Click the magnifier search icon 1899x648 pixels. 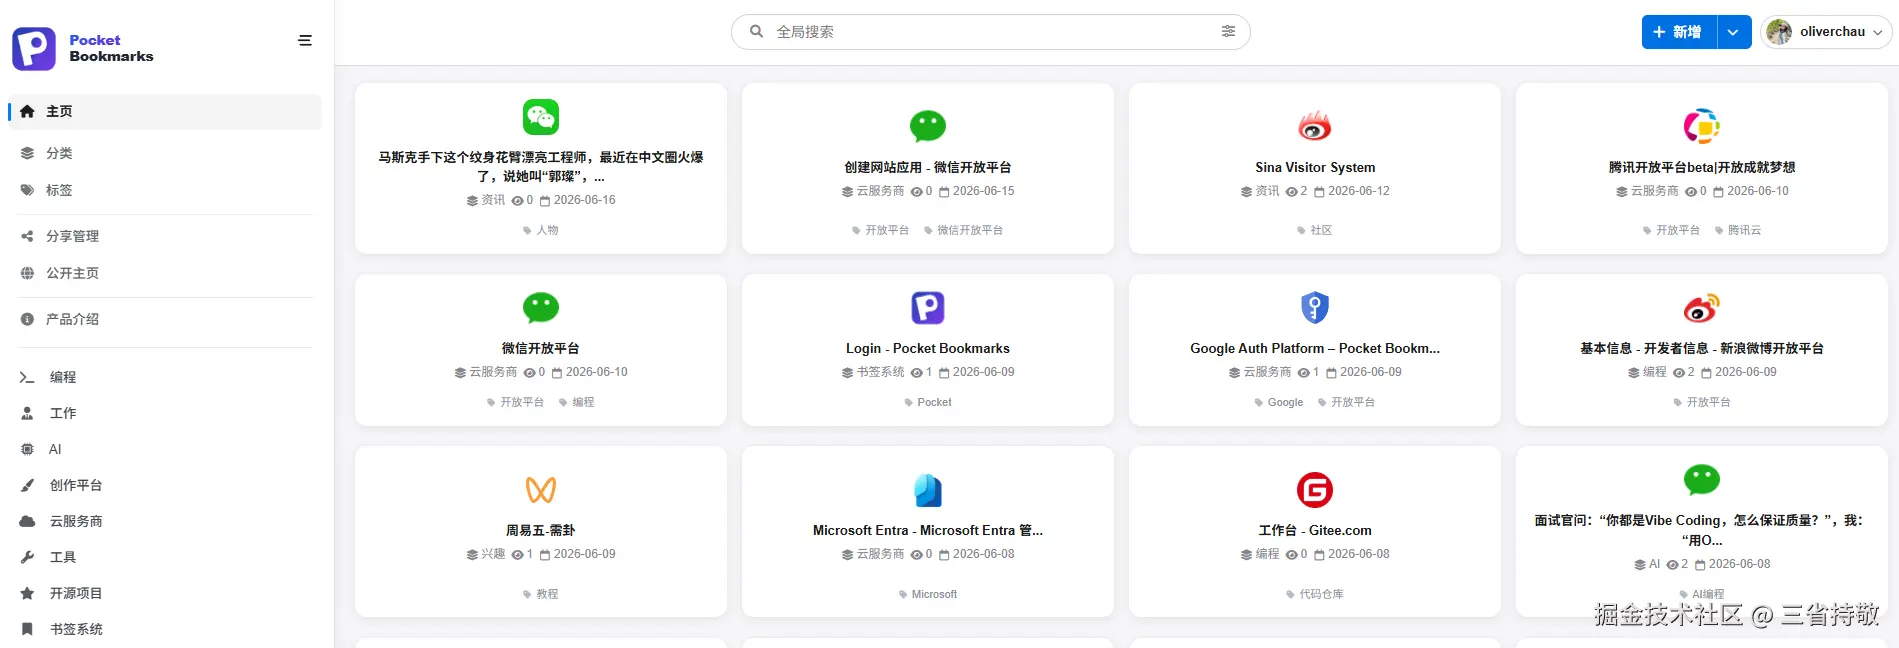pyautogui.click(x=757, y=32)
